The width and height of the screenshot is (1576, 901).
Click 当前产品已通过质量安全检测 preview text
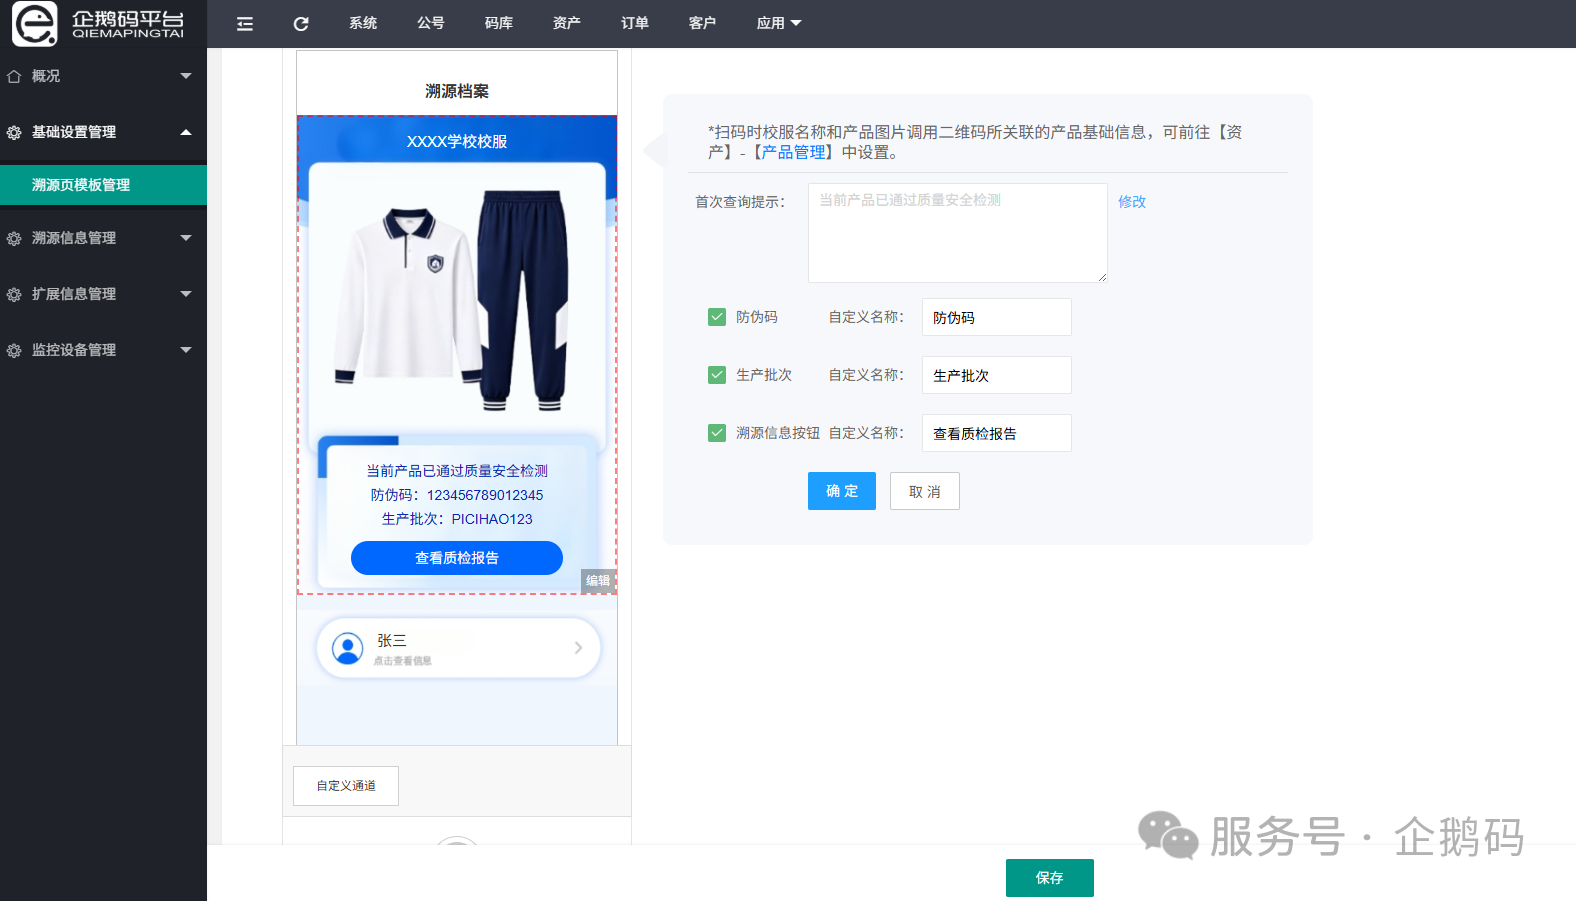click(x=457, y=471)
